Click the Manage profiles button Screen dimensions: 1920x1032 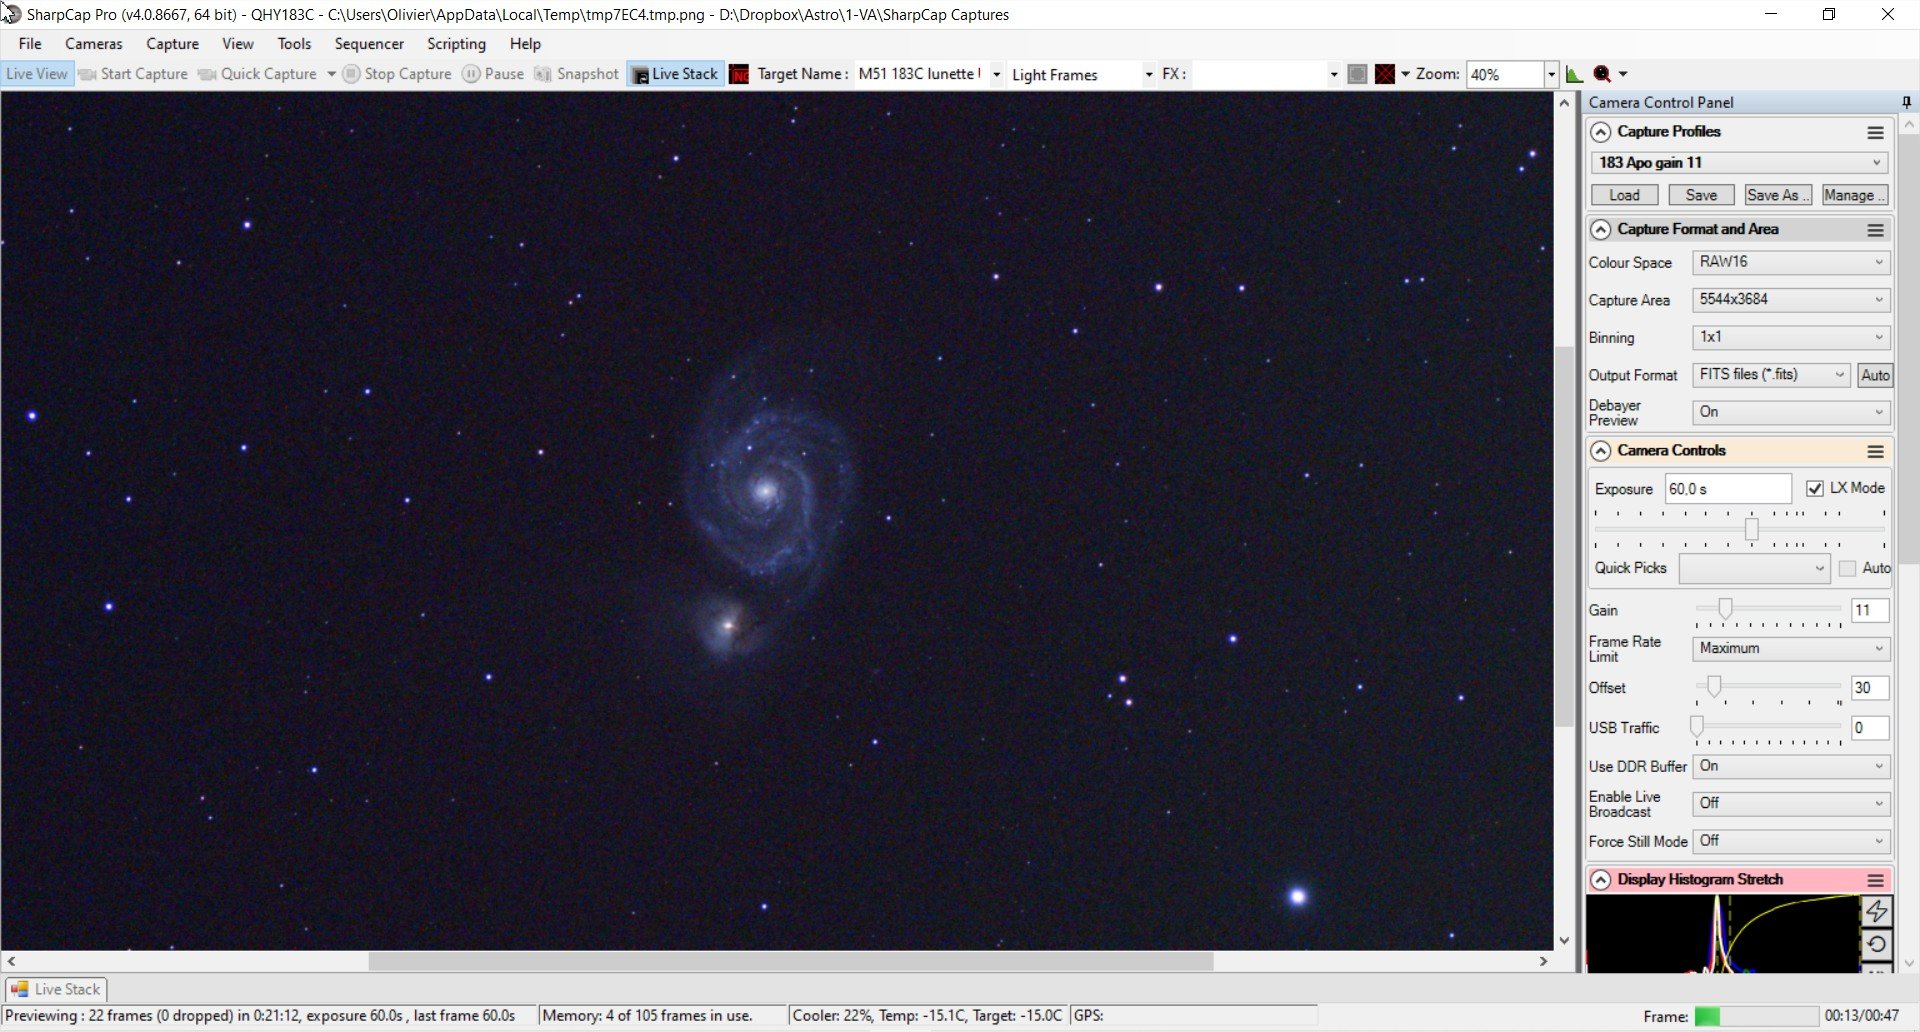[1854, 195]
